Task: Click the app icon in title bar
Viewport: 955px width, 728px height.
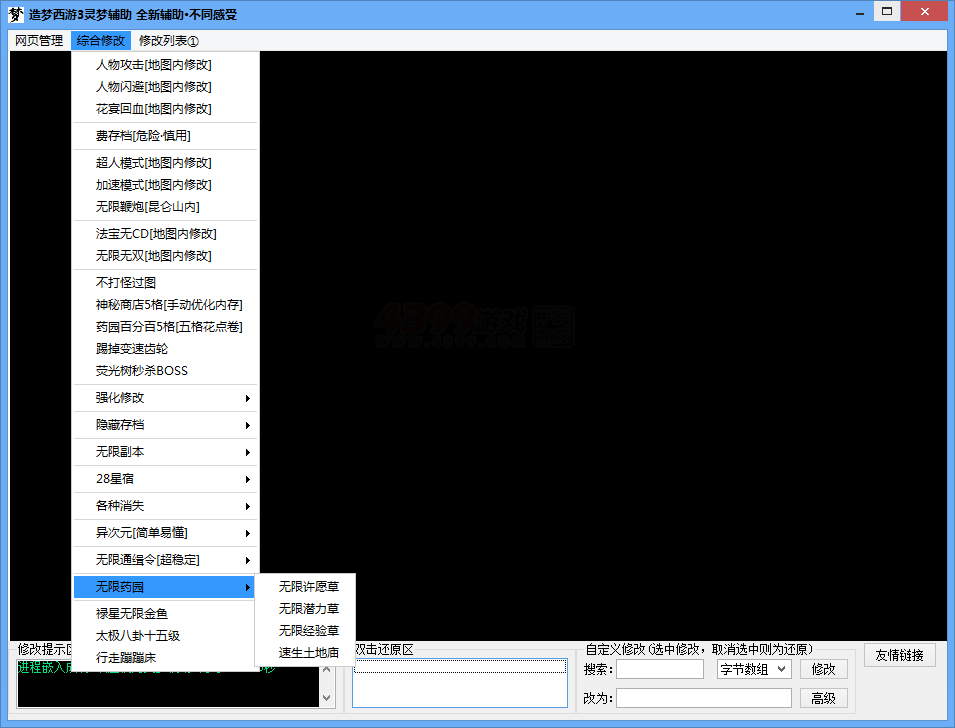Action: click(16, 15)
